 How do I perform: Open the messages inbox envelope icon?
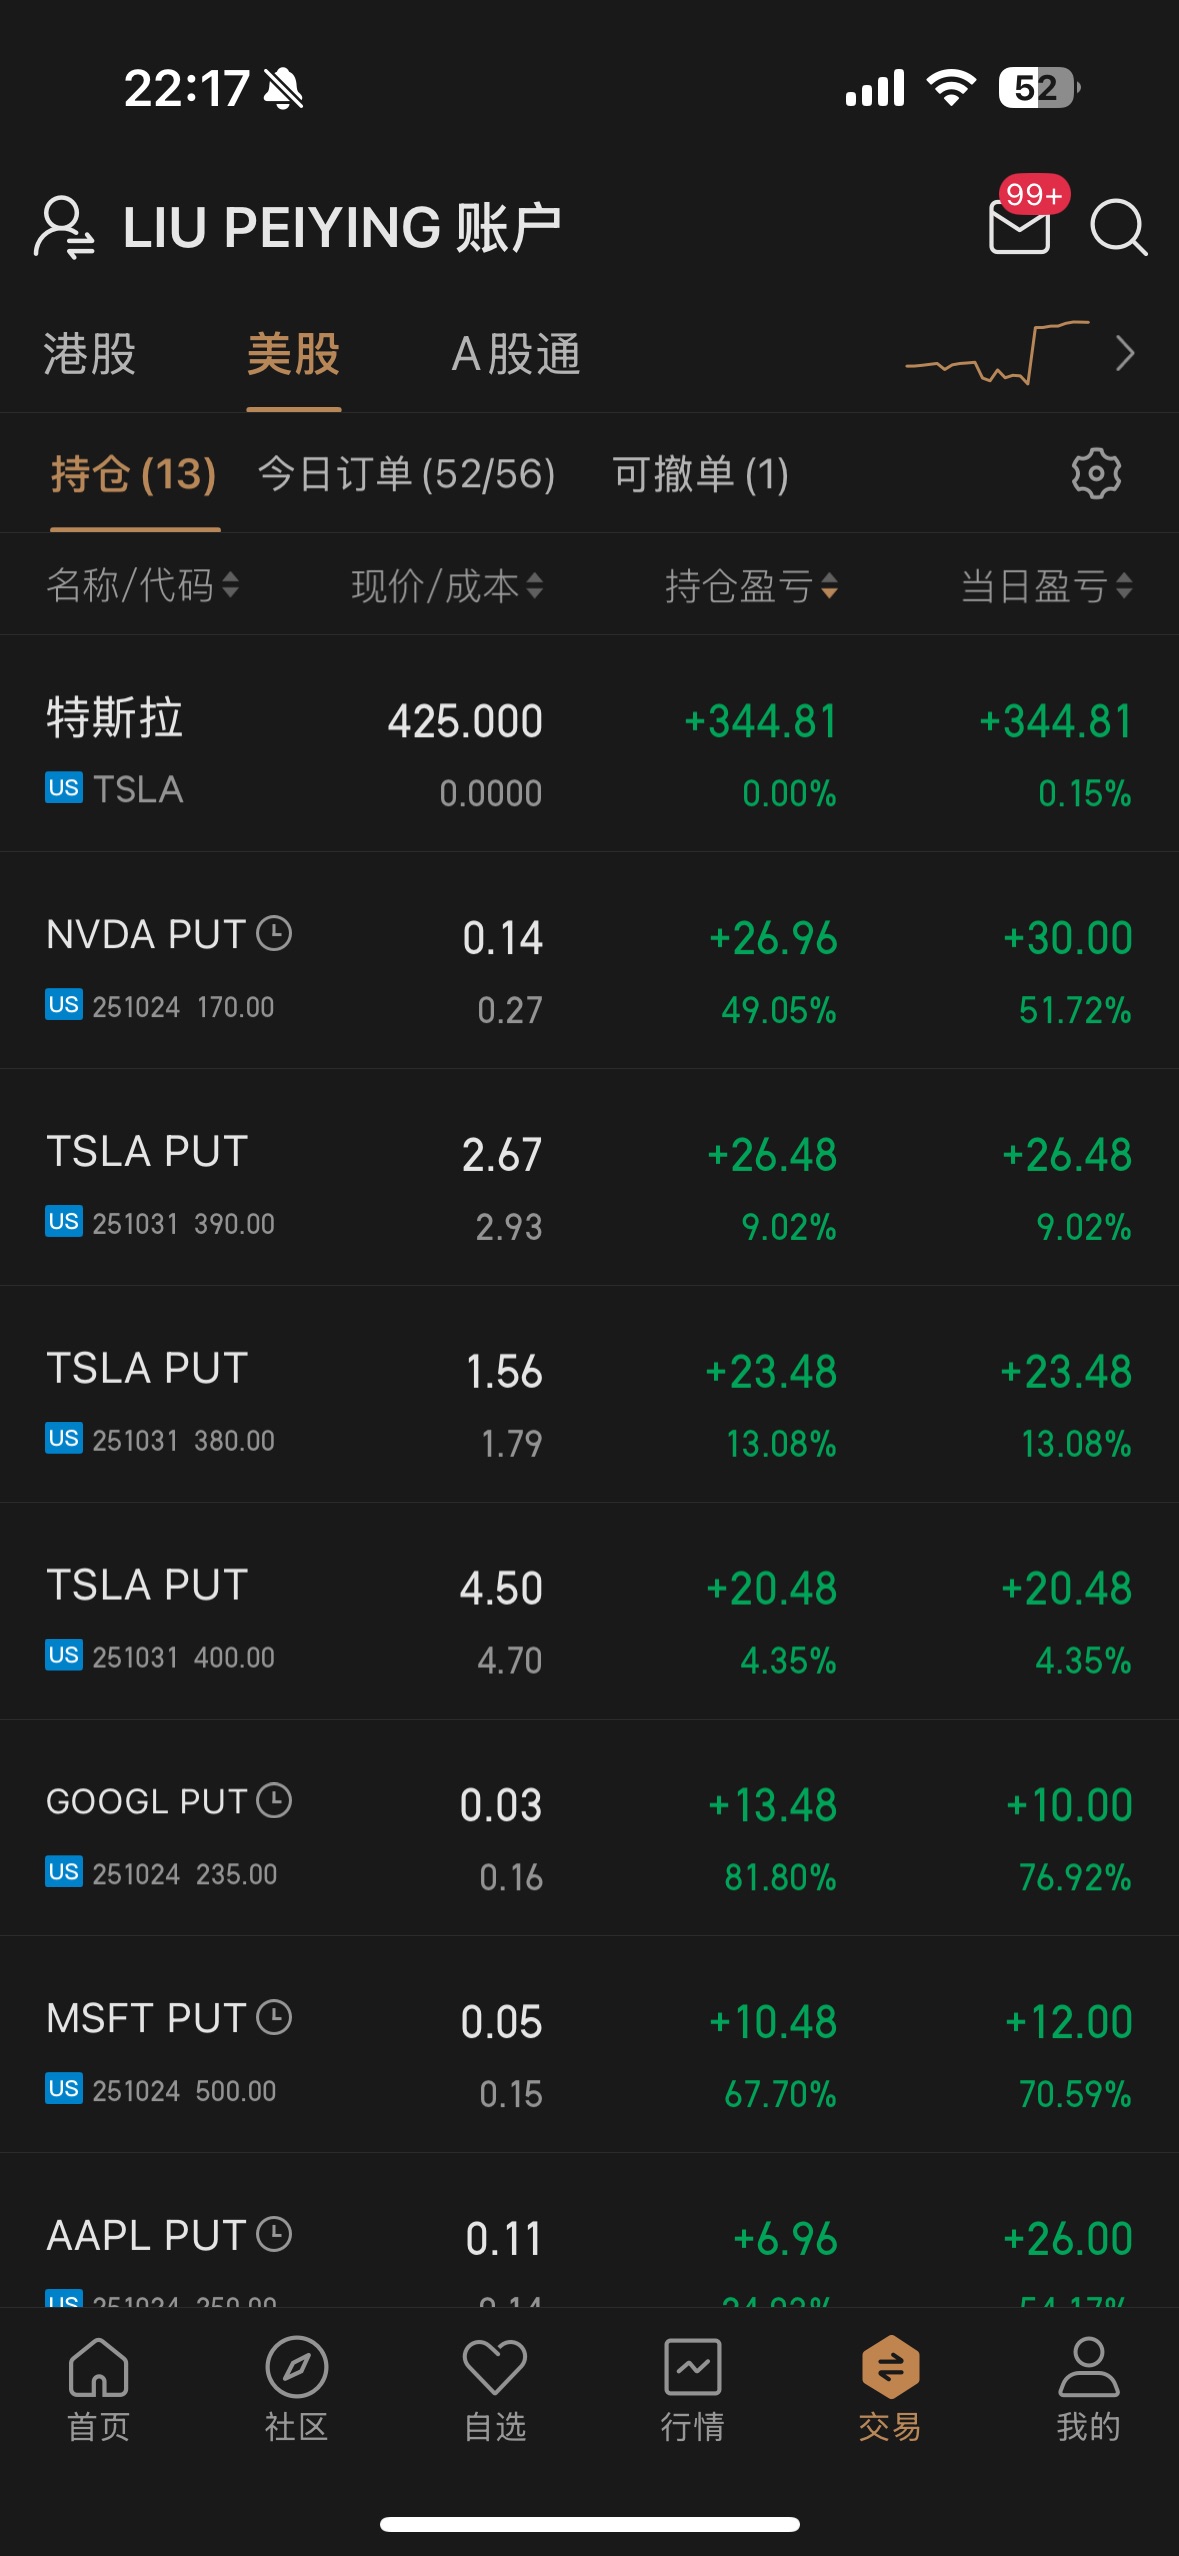1019,226
